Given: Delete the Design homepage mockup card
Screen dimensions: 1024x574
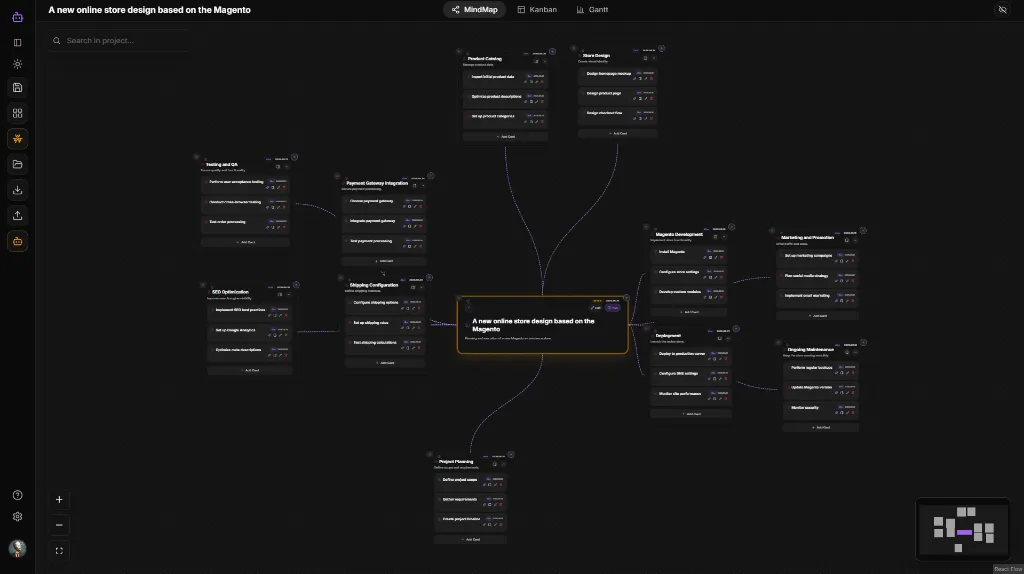Looking at the screenshot, I should 651,78.
